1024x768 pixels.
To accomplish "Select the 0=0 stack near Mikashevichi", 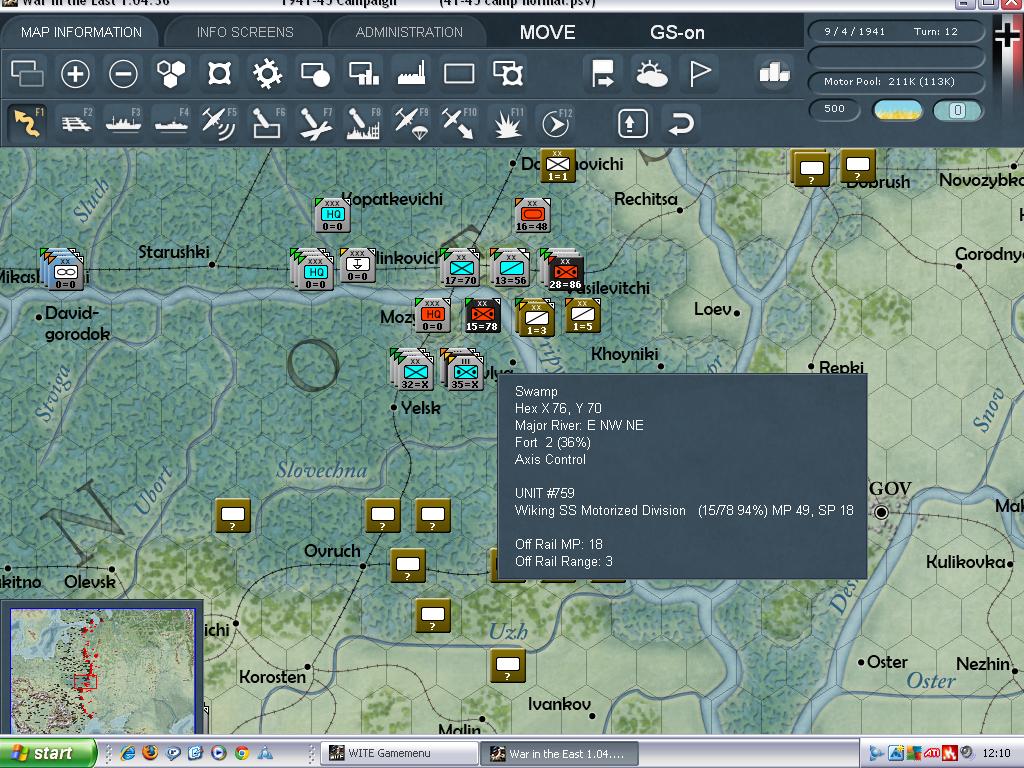I will click(63, 270).
